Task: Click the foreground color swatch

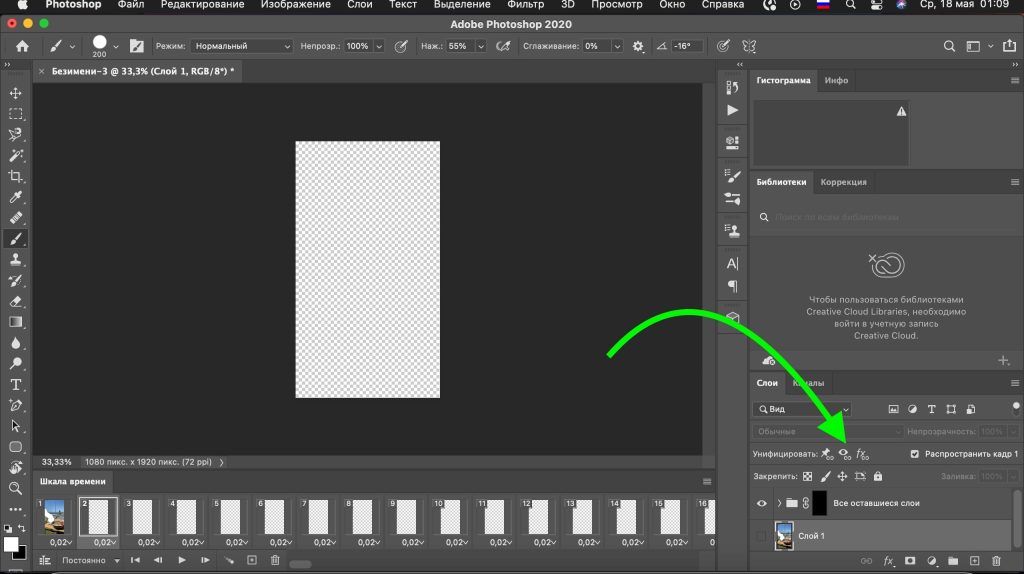Action: click(12, 544)
